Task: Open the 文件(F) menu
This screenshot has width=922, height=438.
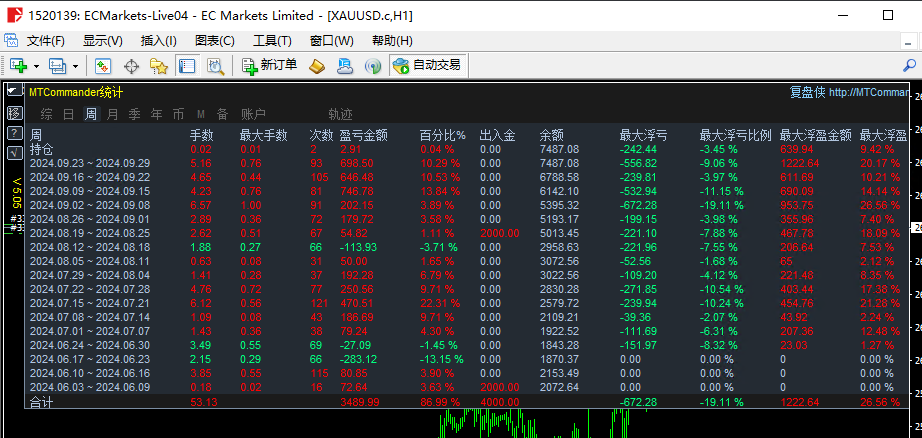Action: coord(46,41)
